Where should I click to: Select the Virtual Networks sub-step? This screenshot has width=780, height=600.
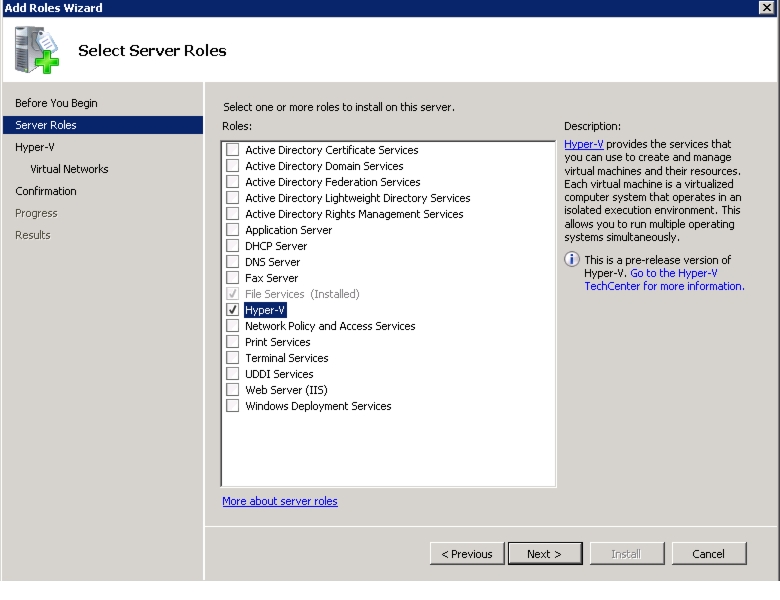point(69,169)
